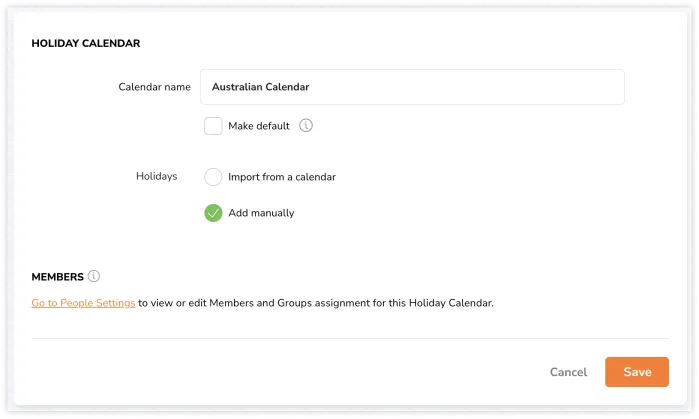
Task: Click the Holidays section label
Action: pyautogui.click(x=156, y=176)
